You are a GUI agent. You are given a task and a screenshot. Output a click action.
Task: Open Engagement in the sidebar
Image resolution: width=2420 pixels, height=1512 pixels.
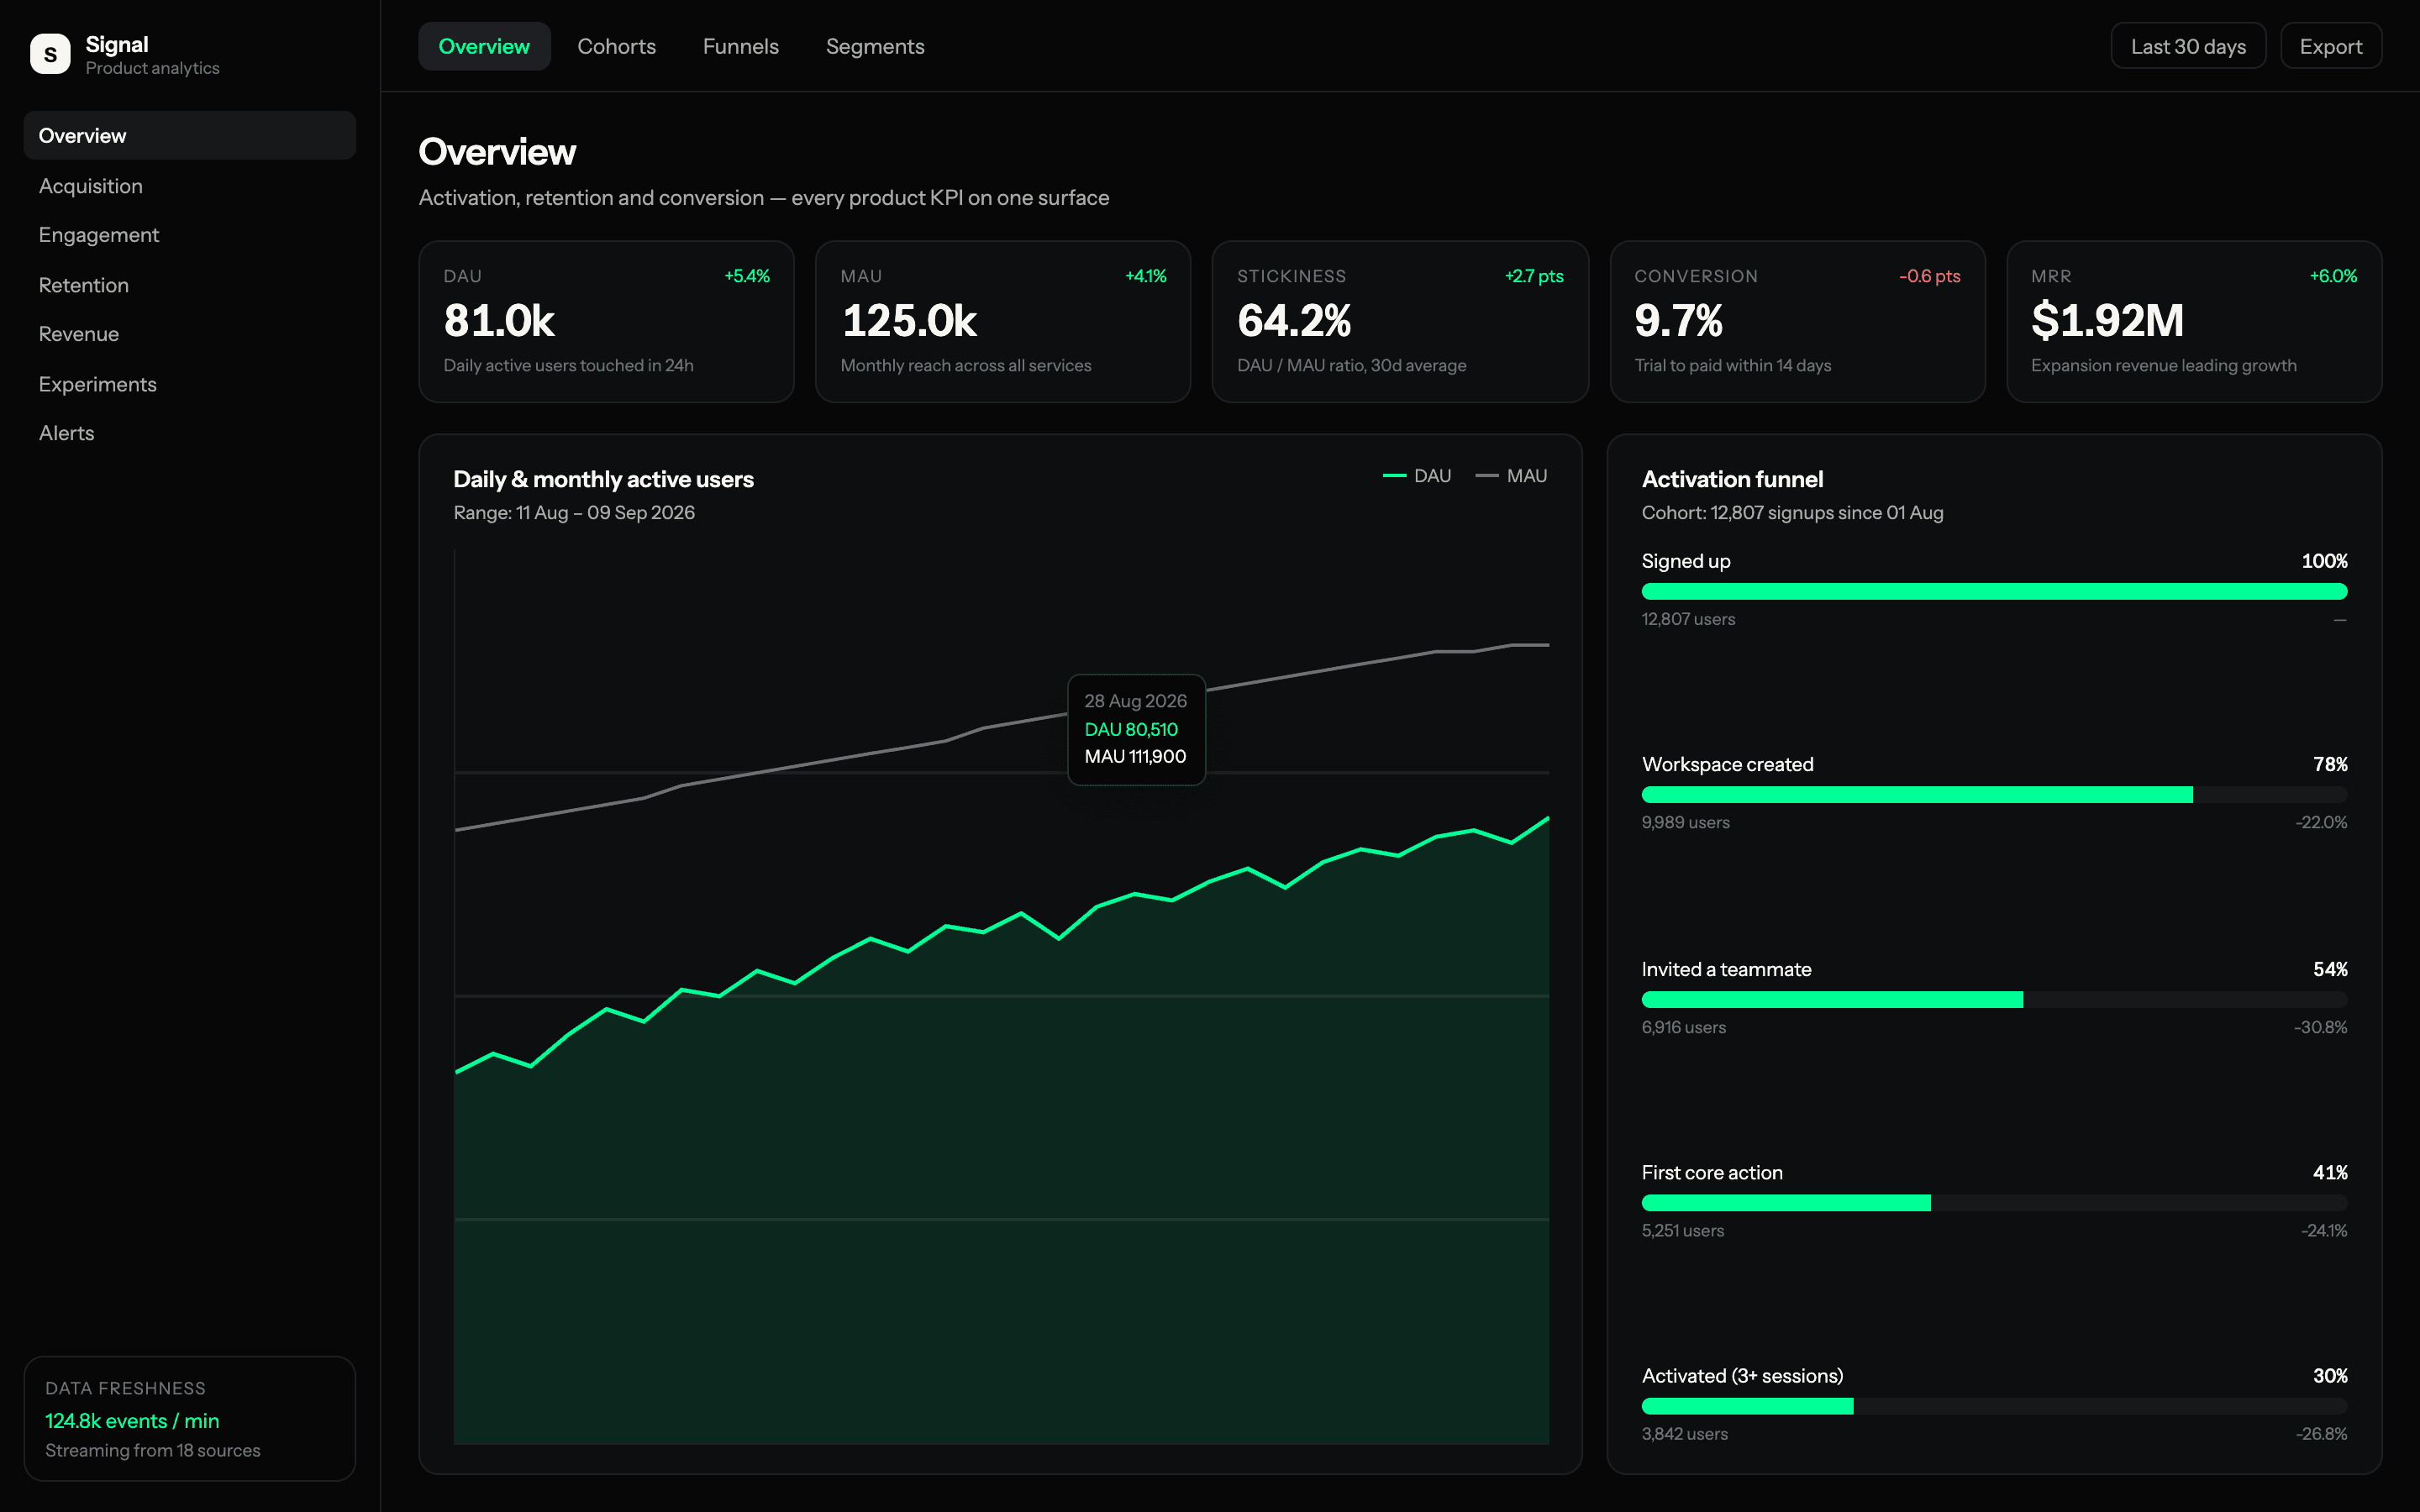(x=190, y=234)
